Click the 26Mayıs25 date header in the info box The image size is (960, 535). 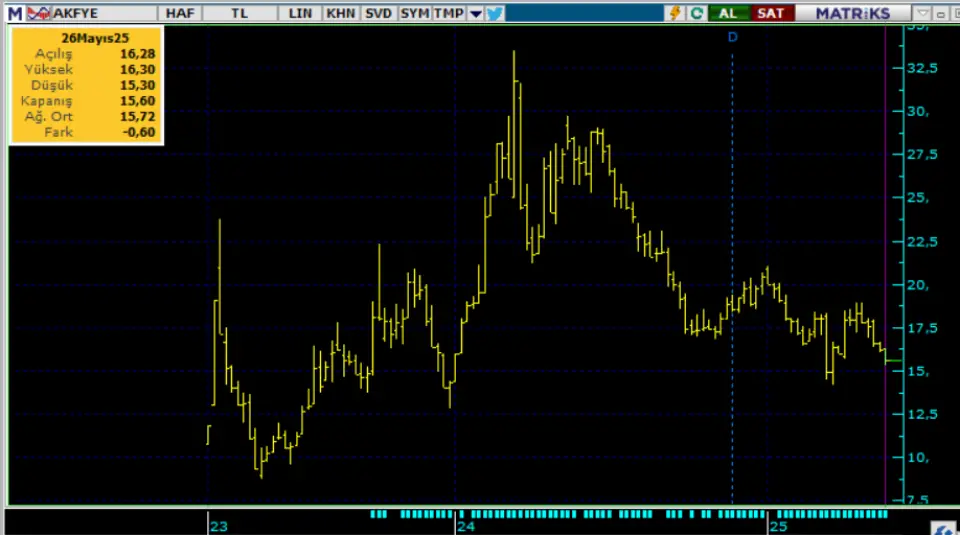[x=95, y=38]
